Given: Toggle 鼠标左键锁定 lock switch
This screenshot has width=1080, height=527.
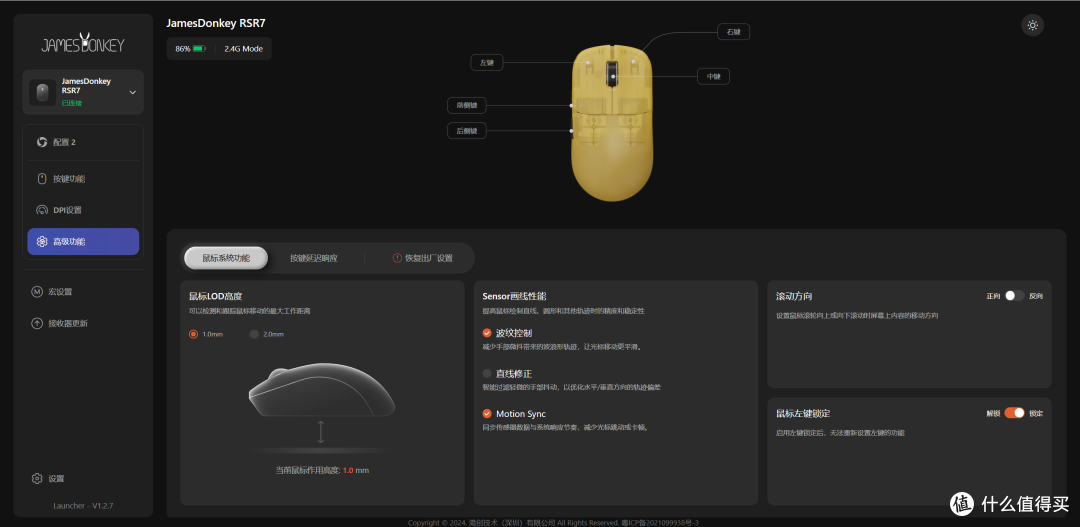Looking at the screenshot, I should (1014, 413).
